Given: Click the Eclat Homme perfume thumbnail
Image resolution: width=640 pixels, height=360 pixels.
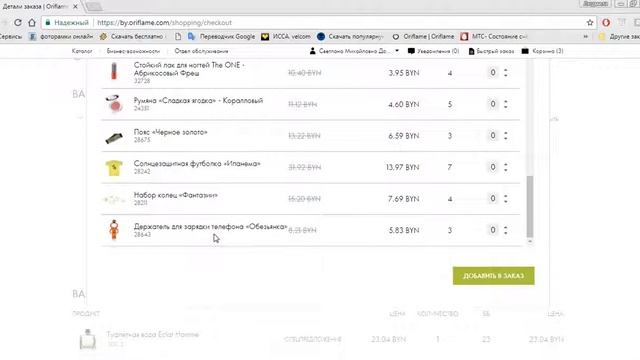Looking at the screenshot, I should point(87,339).
